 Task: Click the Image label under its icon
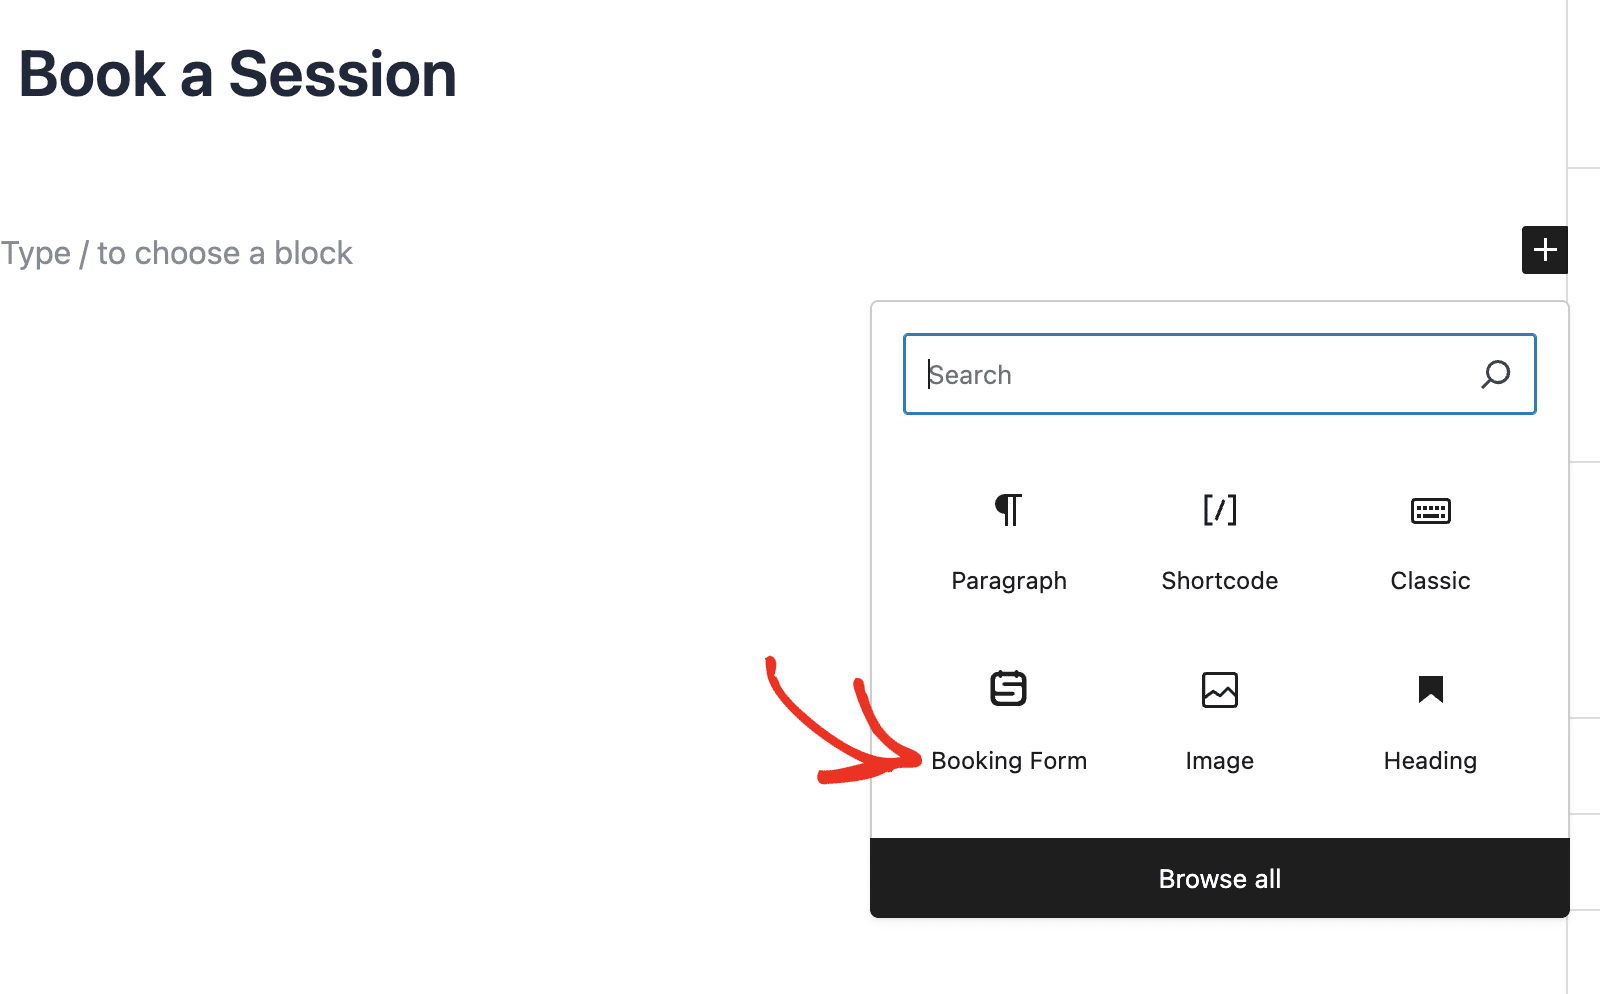pos(1219,760)
